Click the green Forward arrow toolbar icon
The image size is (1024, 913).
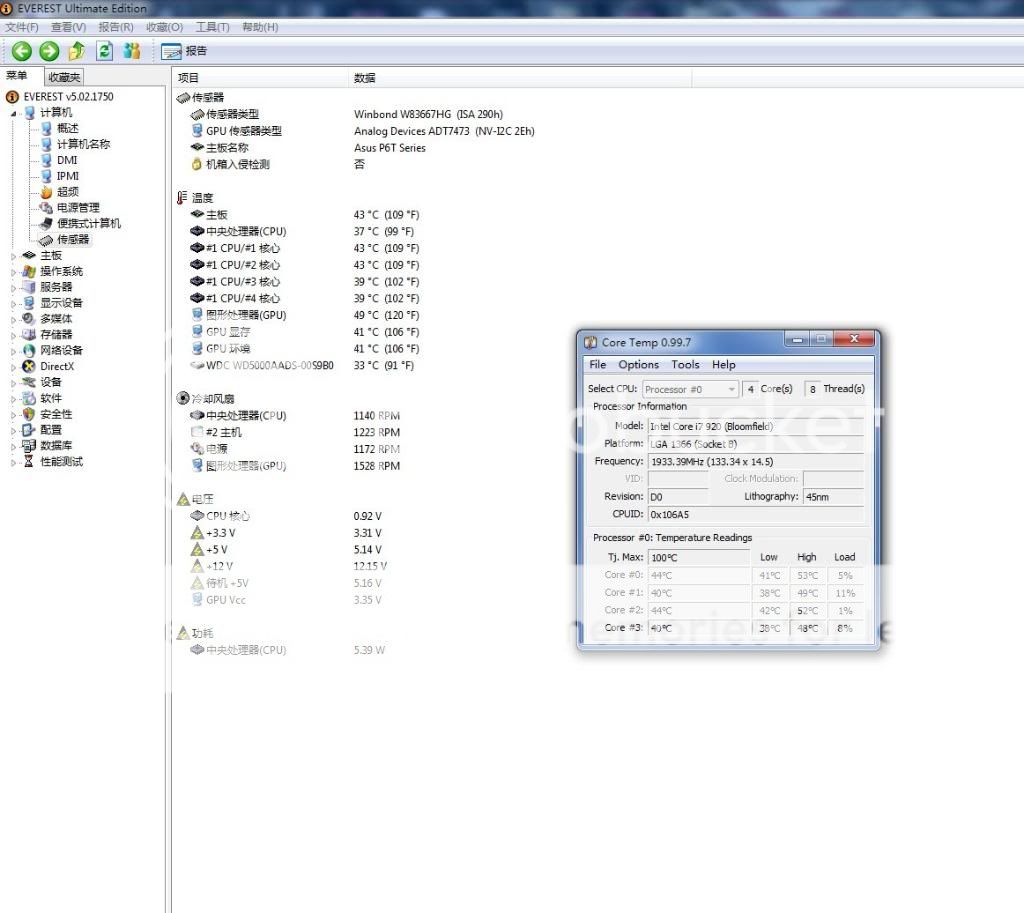coord(48,51)
